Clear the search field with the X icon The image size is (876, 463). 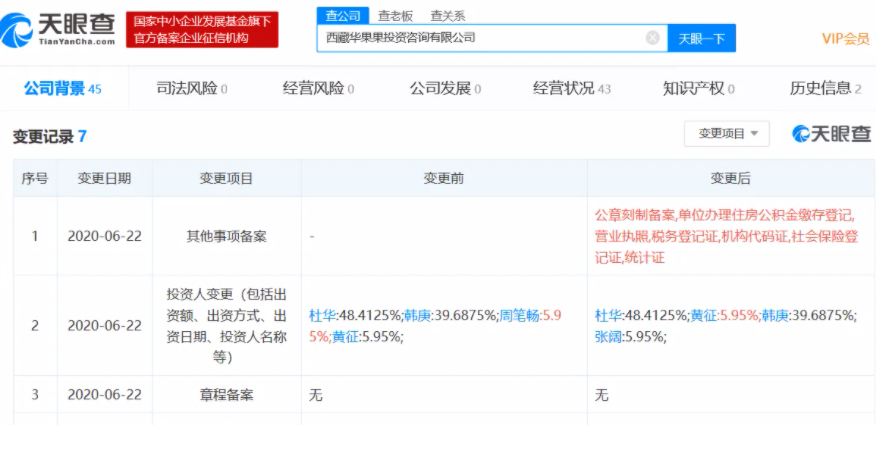click(652, 38)
